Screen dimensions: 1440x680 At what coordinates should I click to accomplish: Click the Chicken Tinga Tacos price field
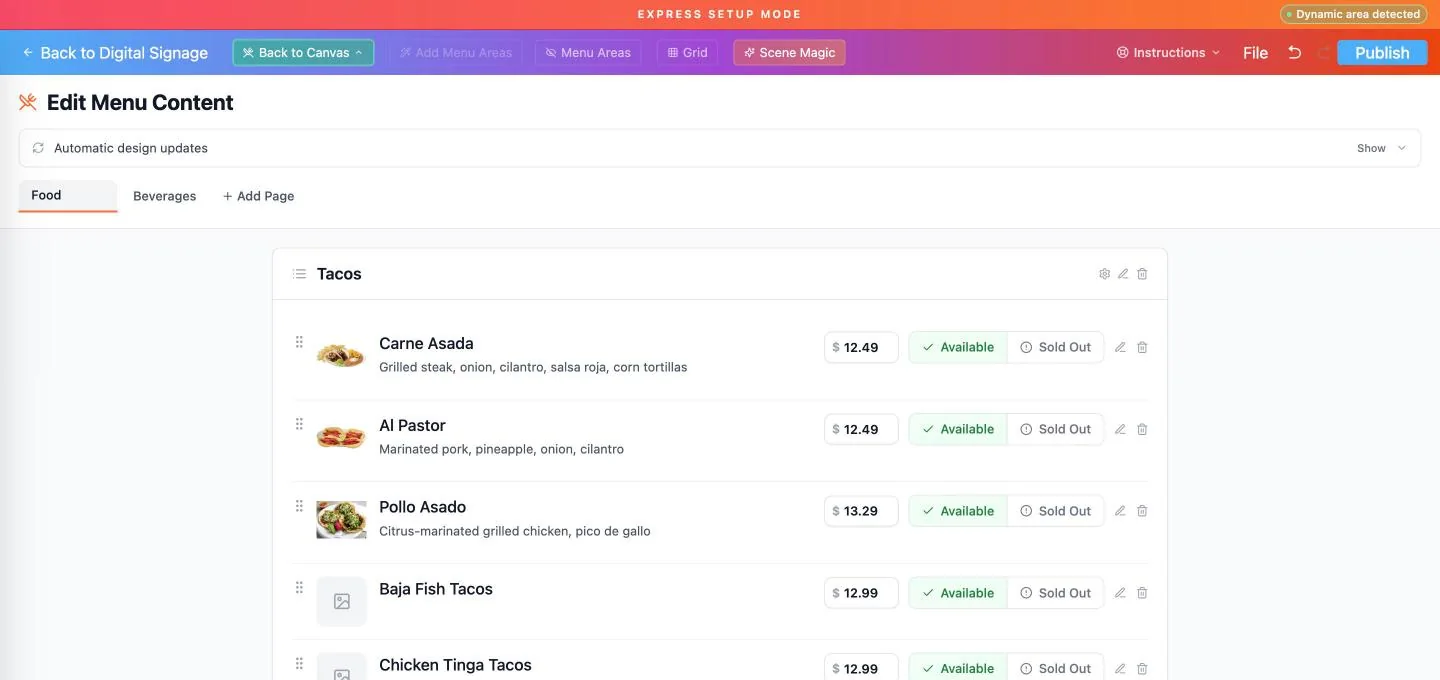click(861, 668)
